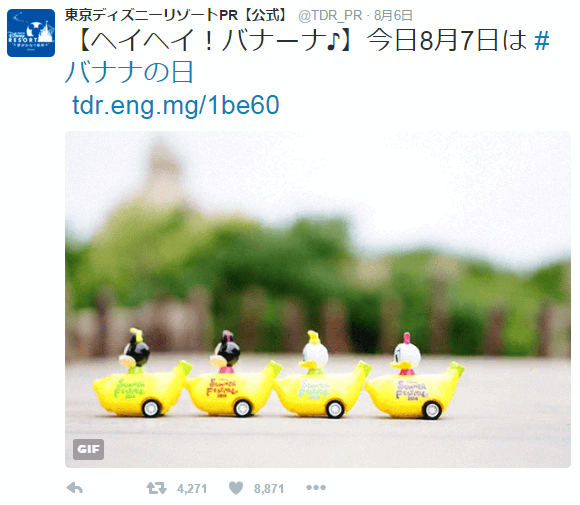Click the Daisy banana car in GIF

415,376
